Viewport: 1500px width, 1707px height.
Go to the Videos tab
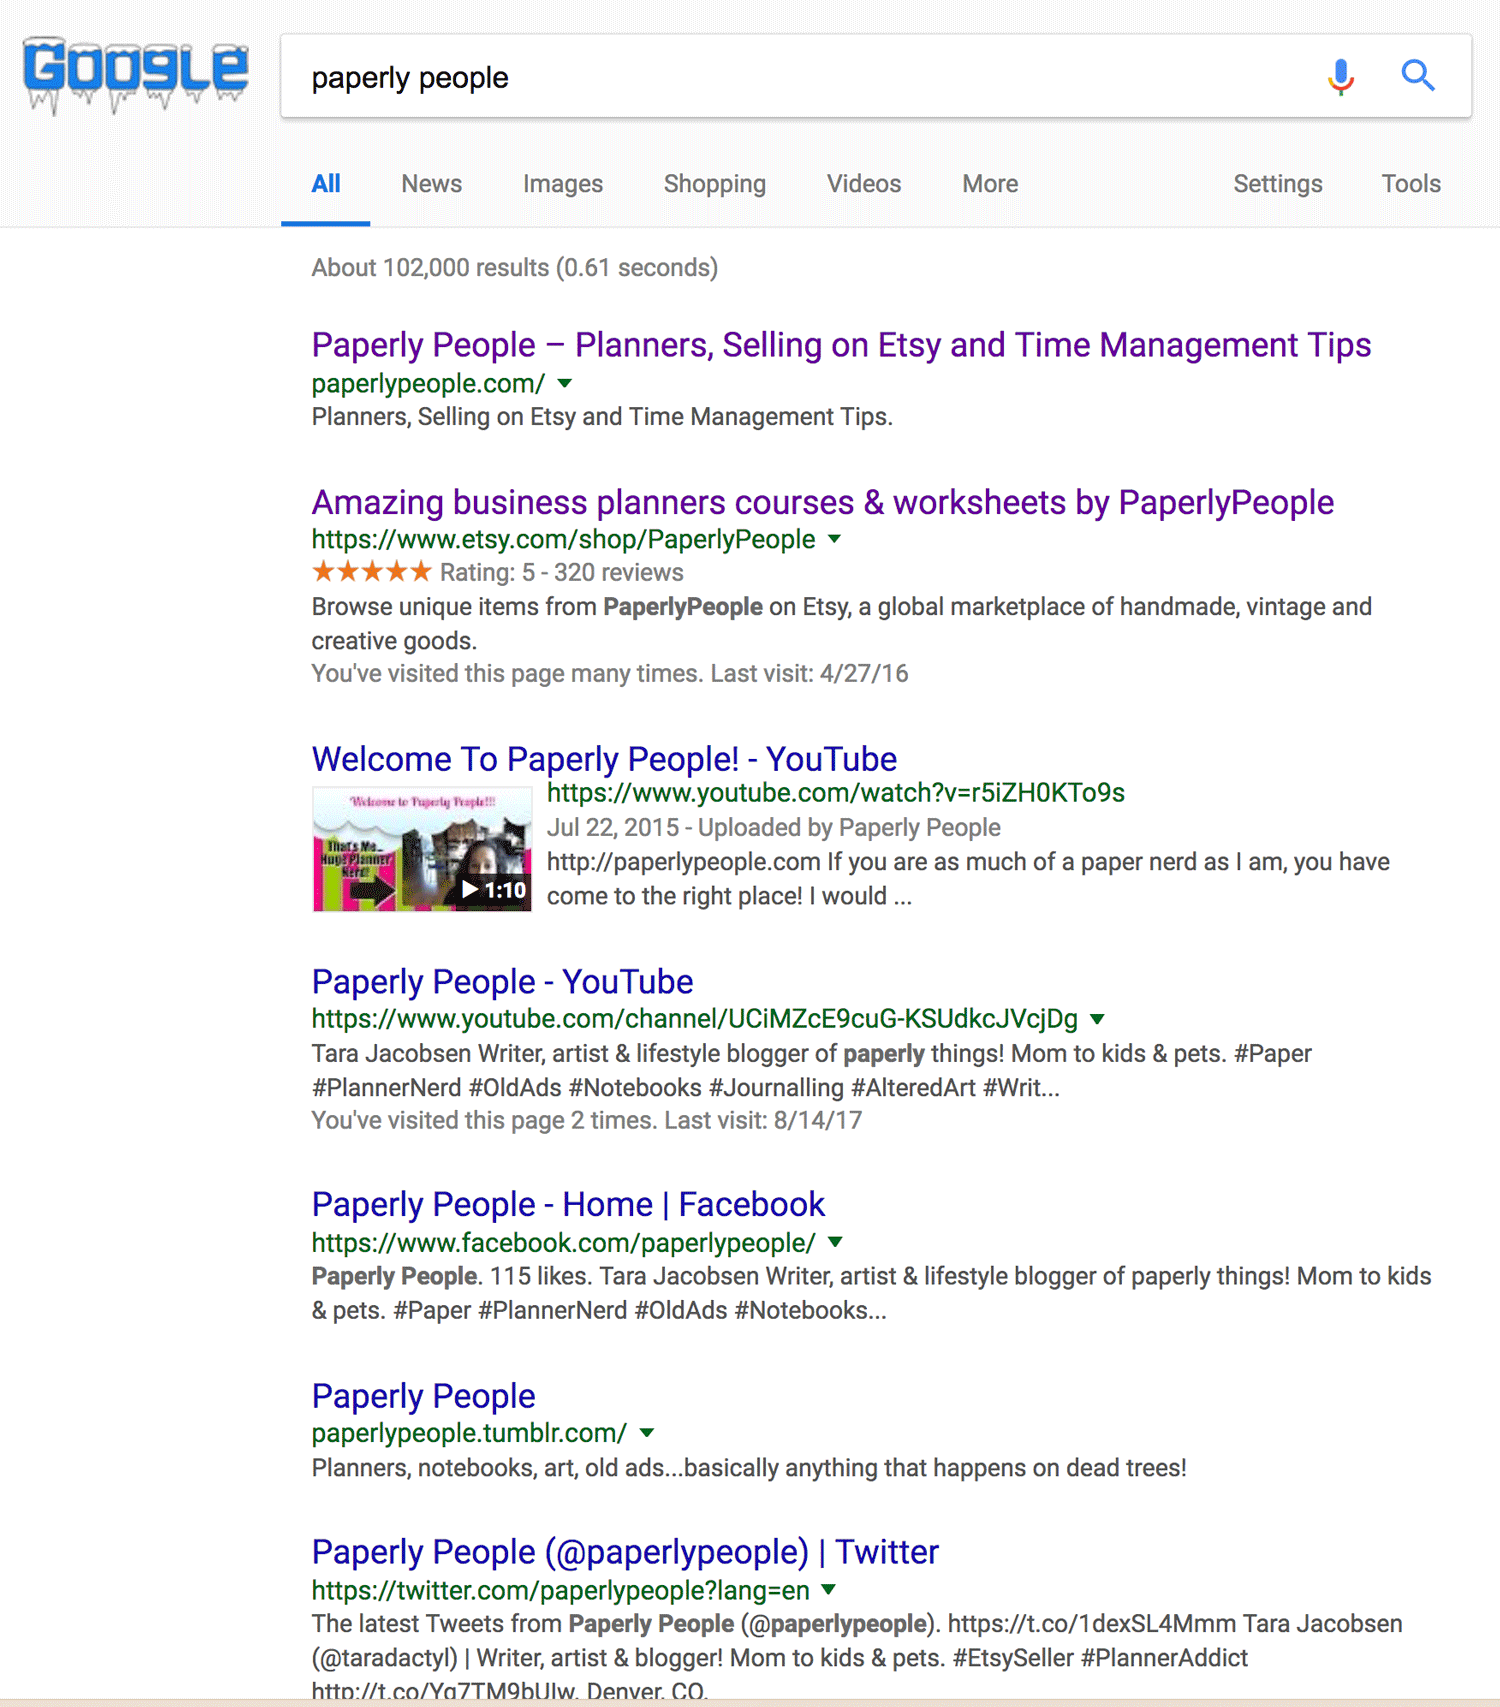pyautogui.click(x=864, y=184)
